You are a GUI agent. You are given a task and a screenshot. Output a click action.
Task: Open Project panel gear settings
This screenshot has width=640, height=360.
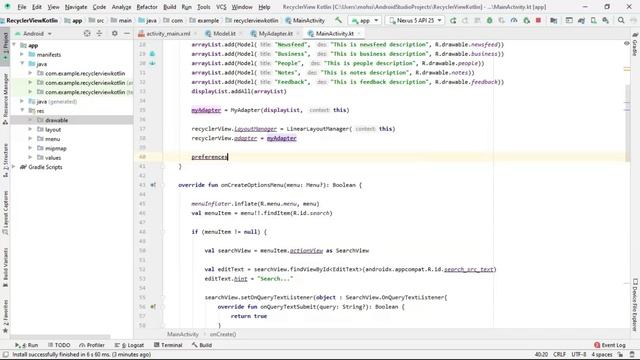click(x=115, y=33)
